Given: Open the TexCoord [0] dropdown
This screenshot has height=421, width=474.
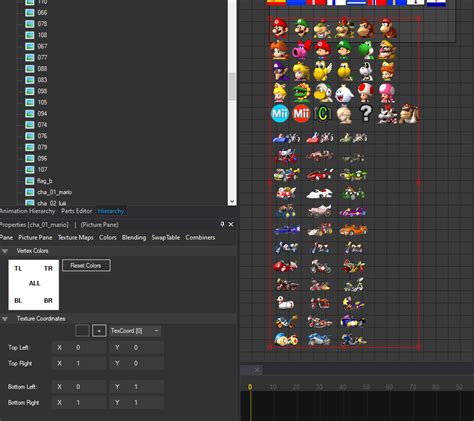Looking at the screenshot, I should pos(135,331).
